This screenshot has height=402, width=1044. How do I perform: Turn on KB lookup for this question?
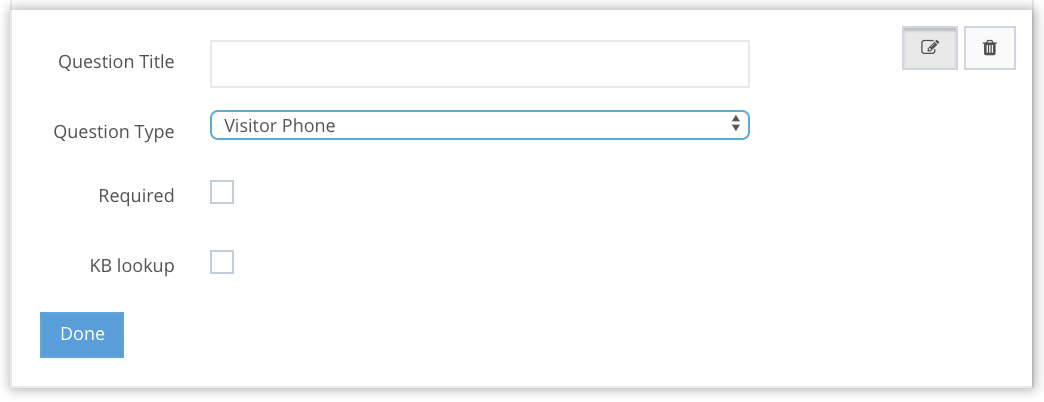pyautogui.click(x=222, y=263)
